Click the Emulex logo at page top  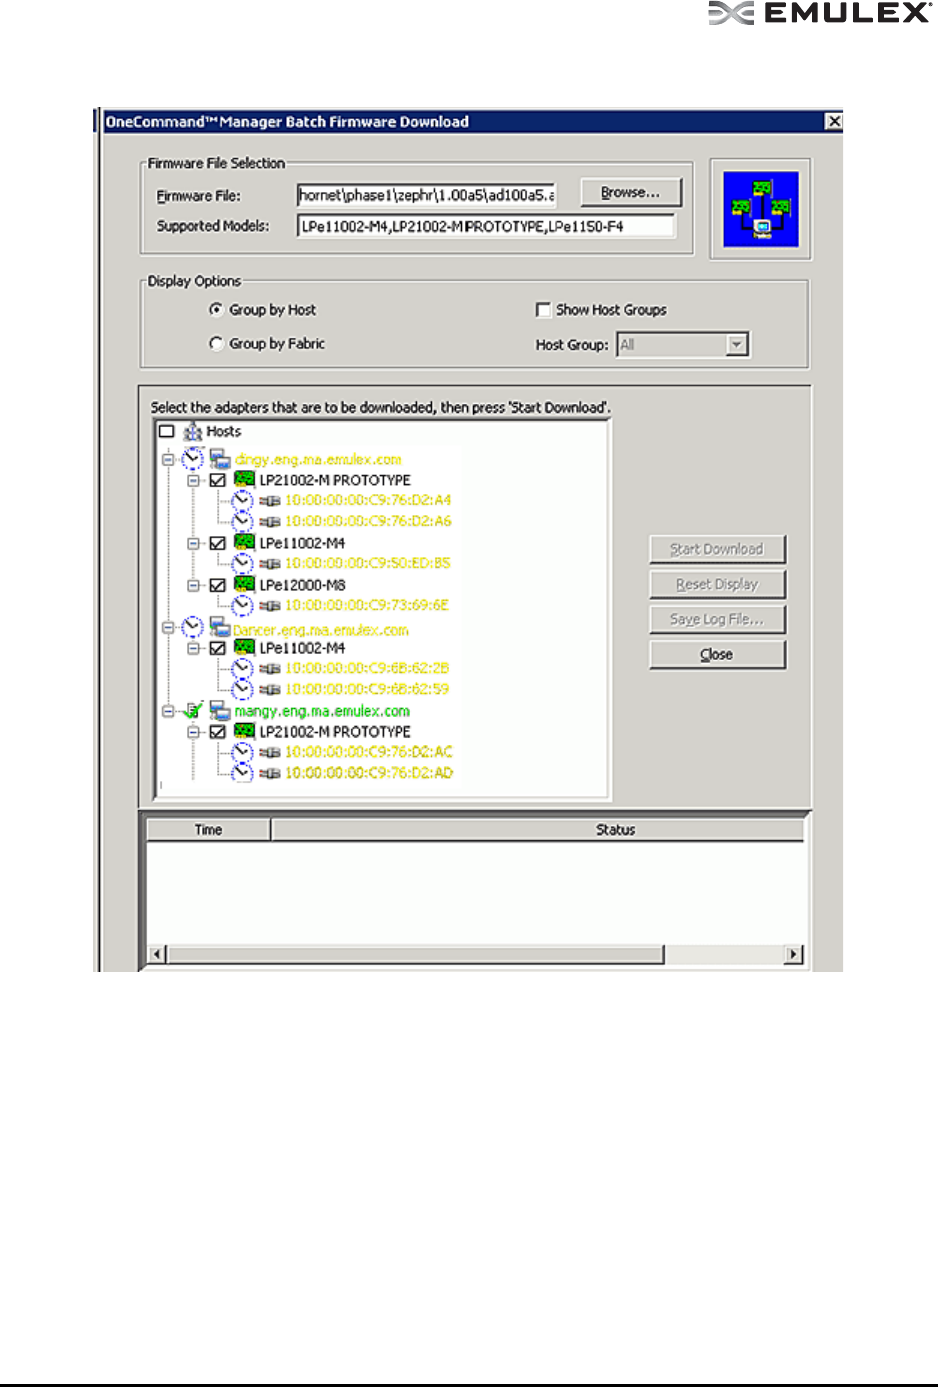(820, 12)
